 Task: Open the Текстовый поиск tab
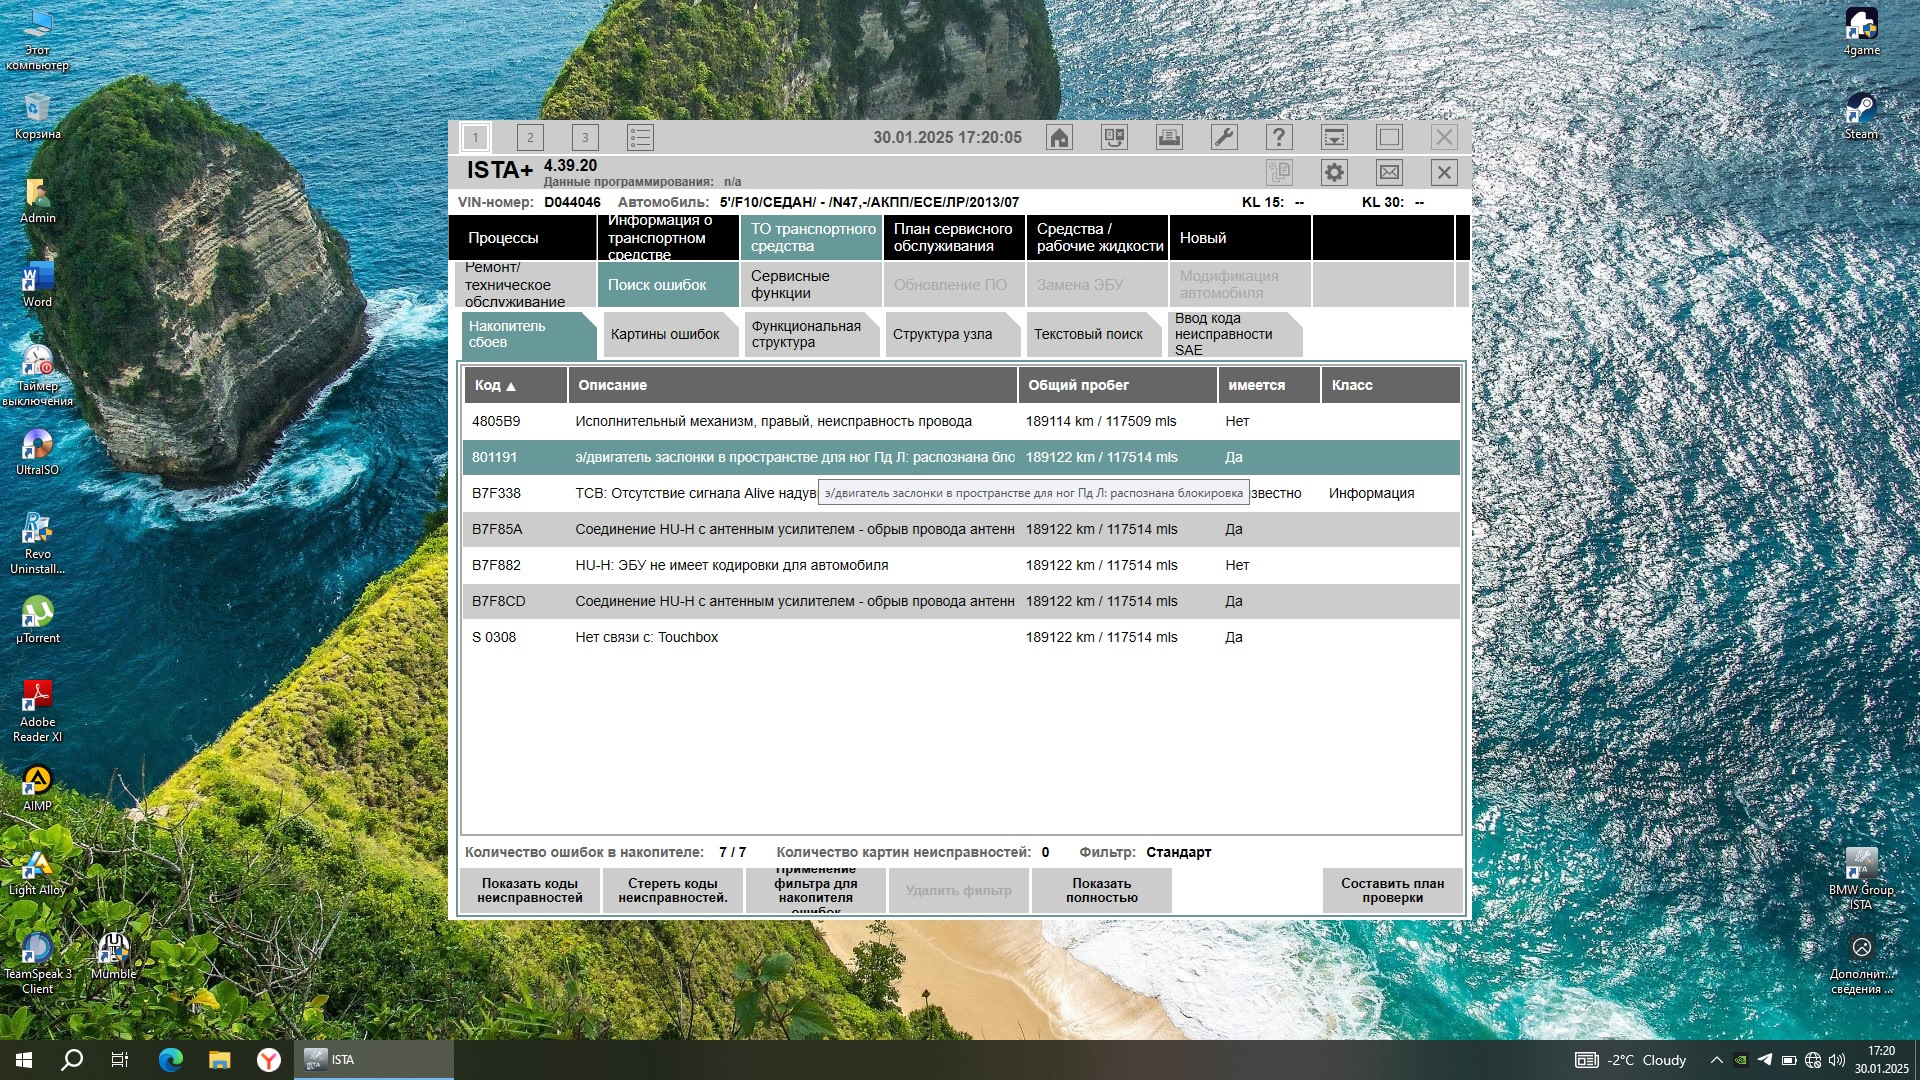[x=1094, y=335]
